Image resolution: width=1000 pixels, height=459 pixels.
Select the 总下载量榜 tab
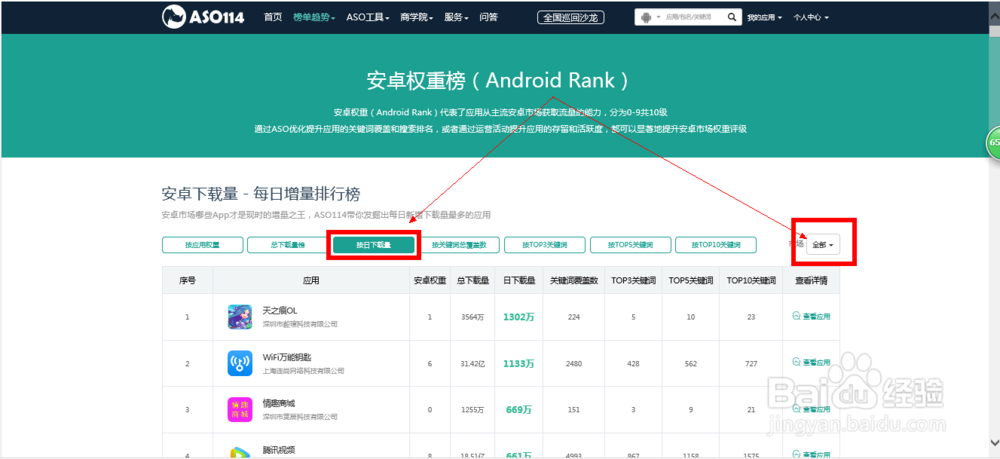[288, 245]
